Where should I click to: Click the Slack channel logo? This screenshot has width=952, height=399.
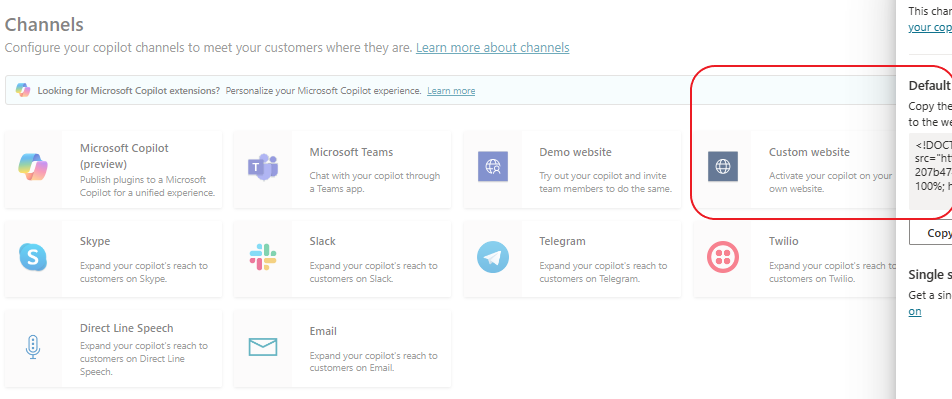tap(263, 257)
